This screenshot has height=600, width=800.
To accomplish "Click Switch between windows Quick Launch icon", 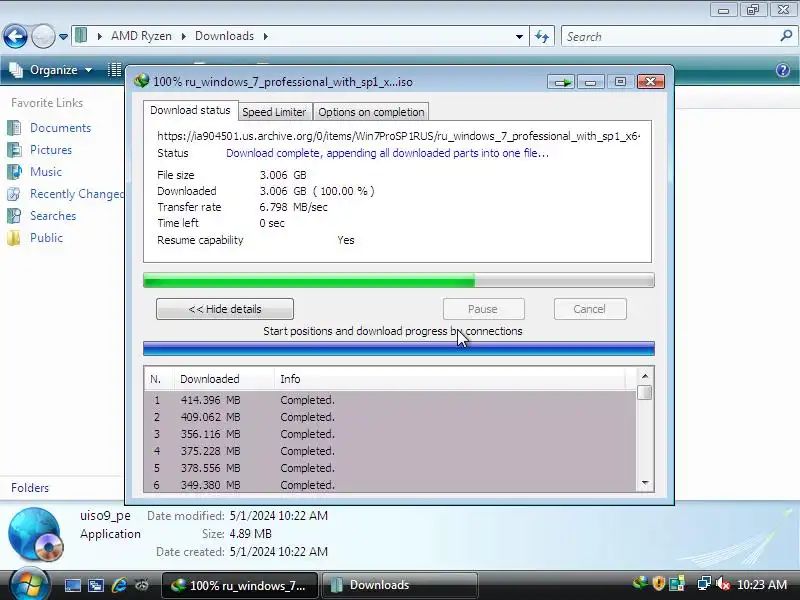I will pyautogui.click(x=96, y=585).
